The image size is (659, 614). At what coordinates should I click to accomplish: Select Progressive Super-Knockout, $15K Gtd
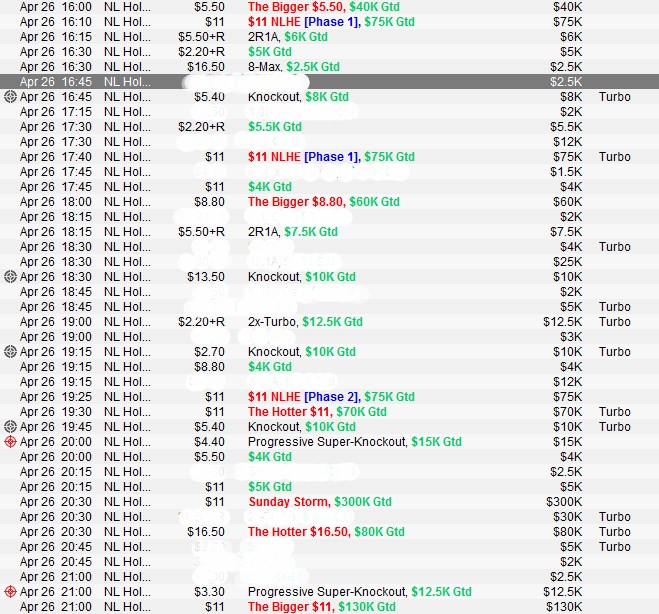[x=355, y=442]
